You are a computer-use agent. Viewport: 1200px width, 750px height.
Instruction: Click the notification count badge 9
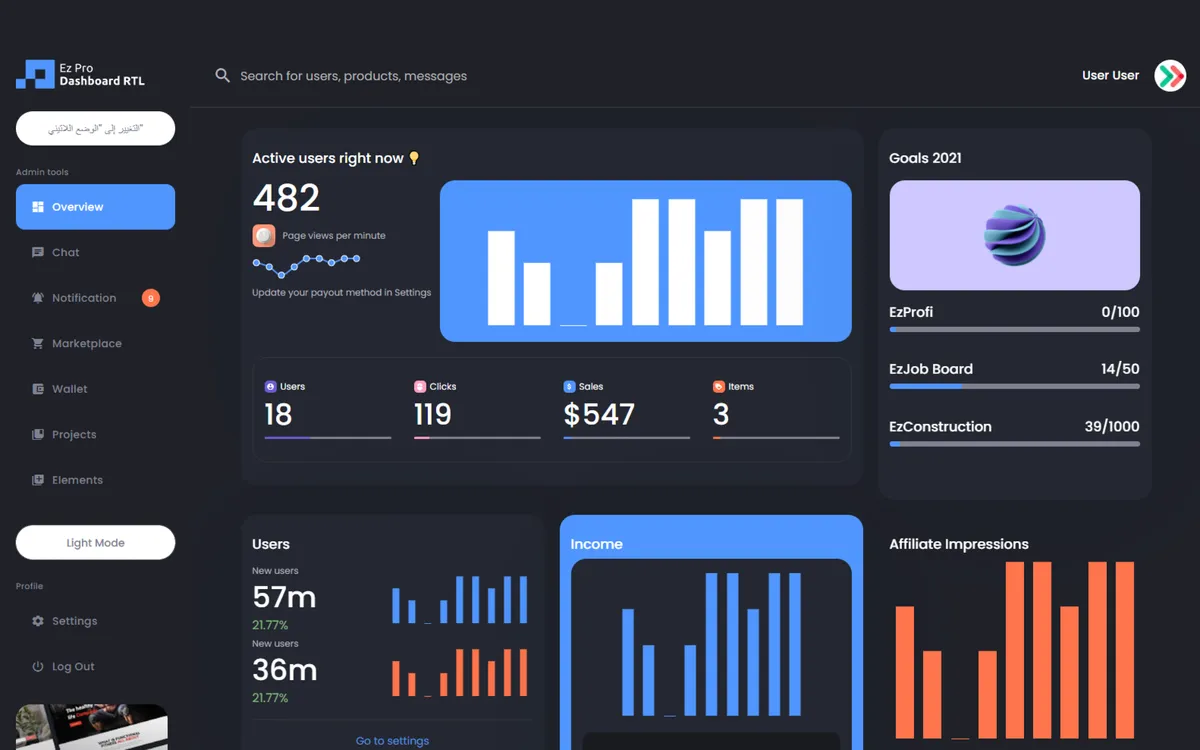point(151,298)
